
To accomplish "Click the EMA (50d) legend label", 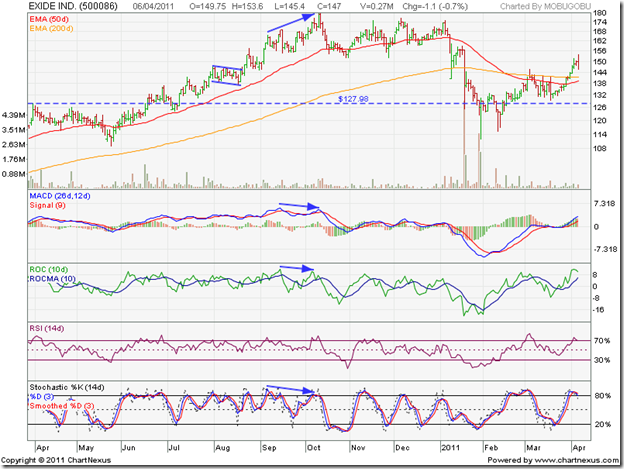I will point(49,19).
